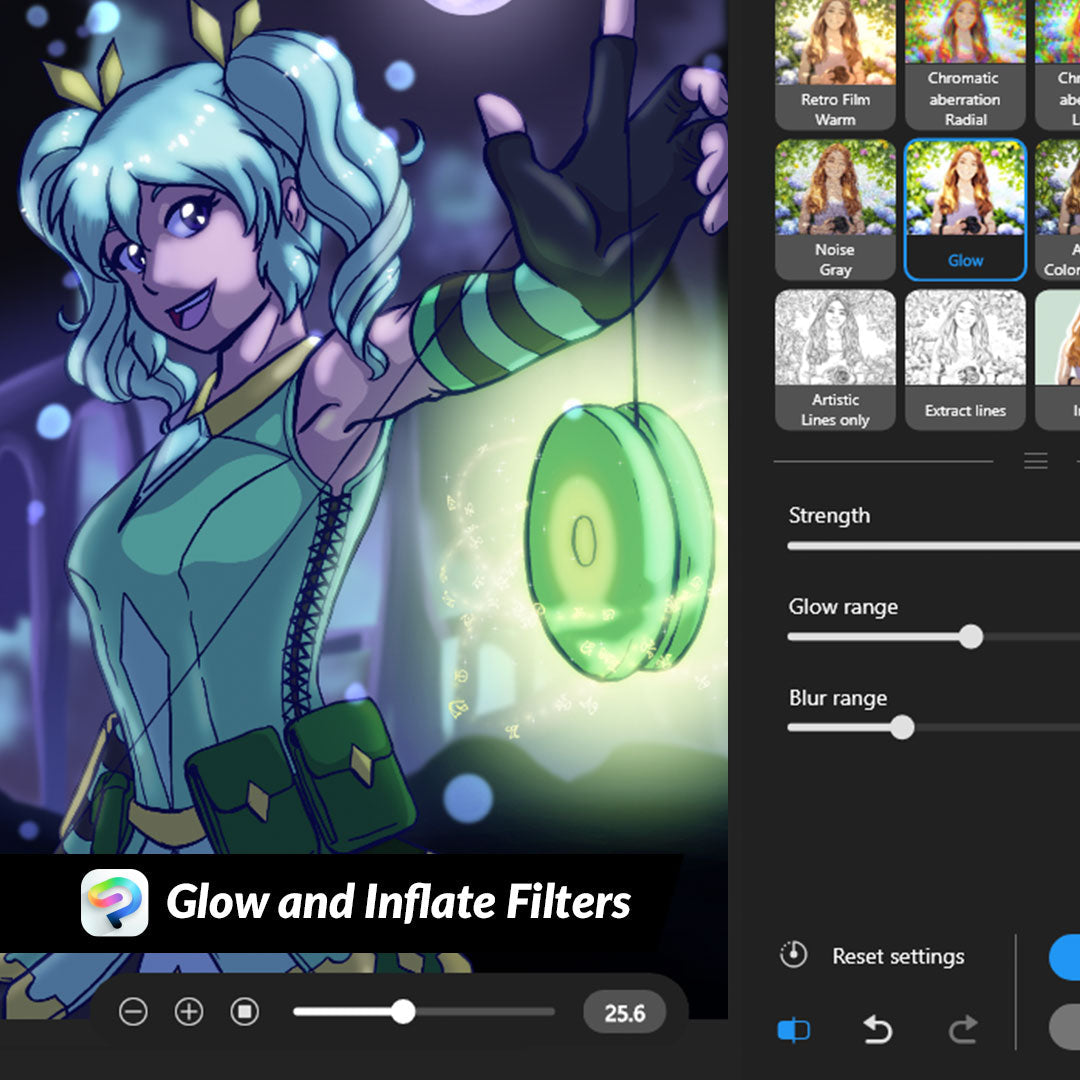Click the gray button below blue one
This screenshot has height=1080, width=1080.
1065,1027
